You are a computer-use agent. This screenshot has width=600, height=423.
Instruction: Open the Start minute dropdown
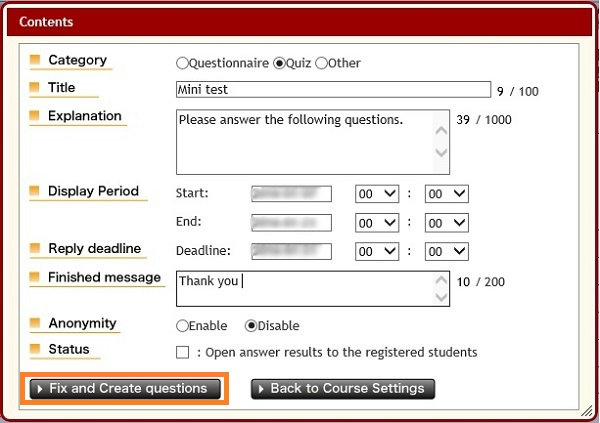click(446, 194)
